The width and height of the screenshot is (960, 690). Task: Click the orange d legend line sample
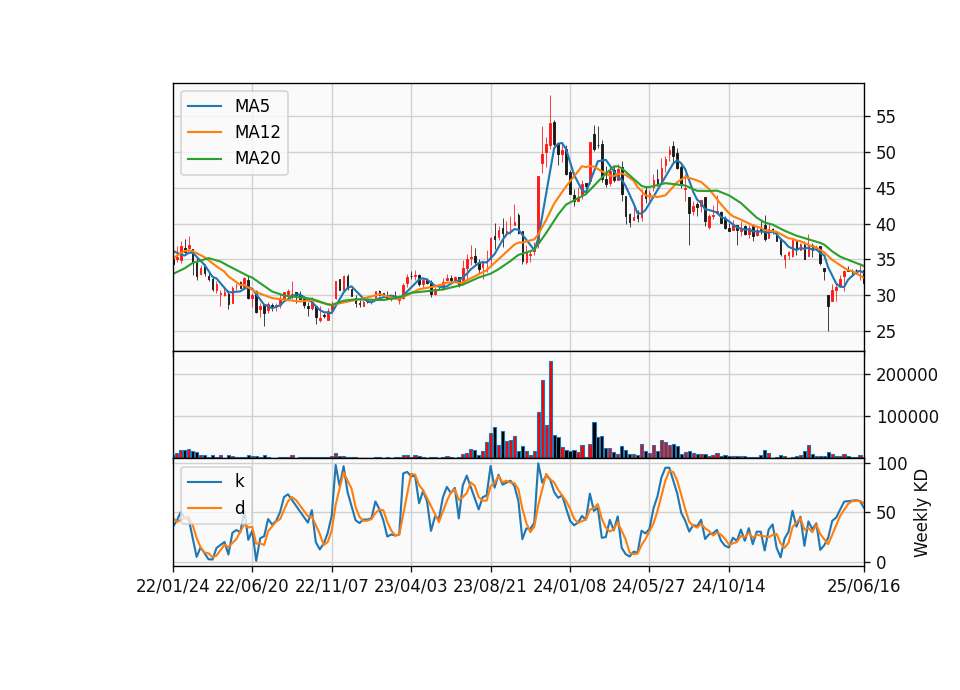click(x=204, y=508)
